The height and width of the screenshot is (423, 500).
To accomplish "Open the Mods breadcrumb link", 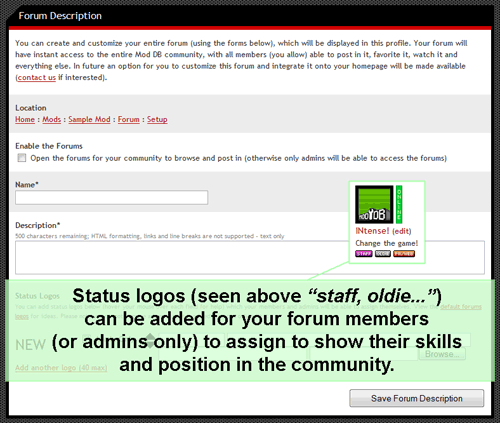I will point(52,119).
